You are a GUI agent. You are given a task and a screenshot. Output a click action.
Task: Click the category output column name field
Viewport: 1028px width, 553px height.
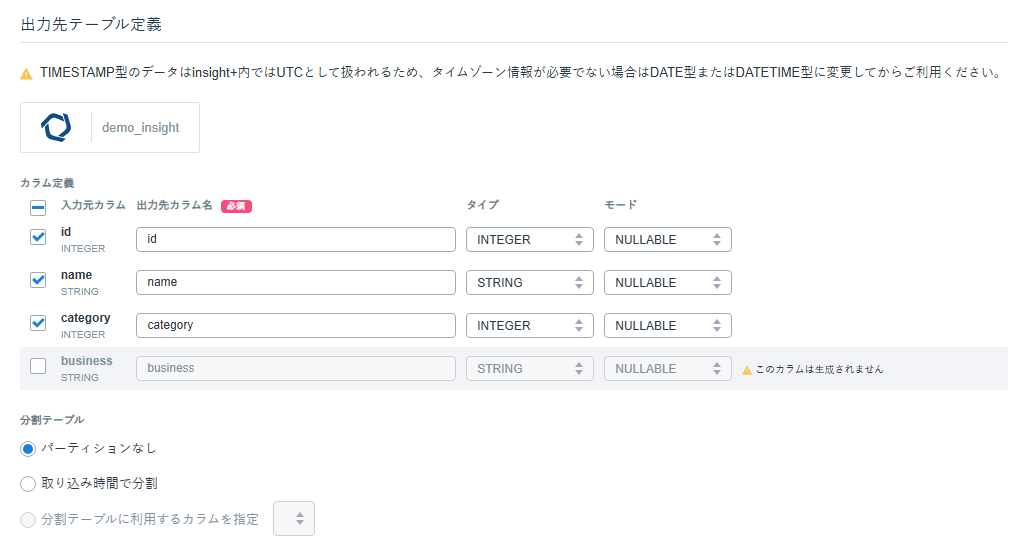tap(296, 325)
